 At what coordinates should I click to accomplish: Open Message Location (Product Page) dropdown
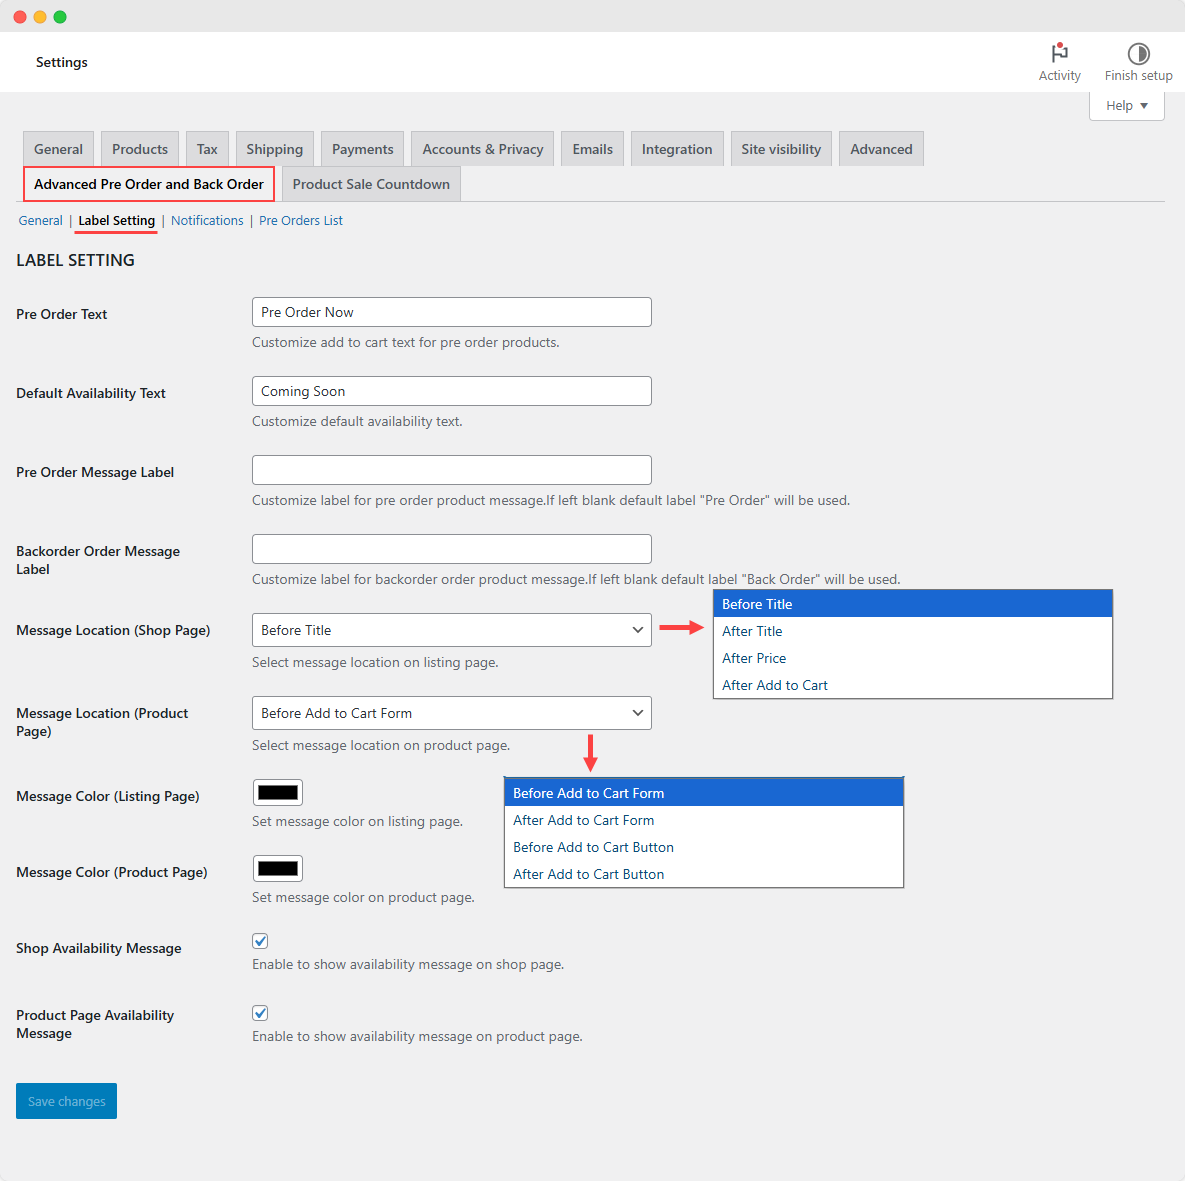click(x=451, y=713)
